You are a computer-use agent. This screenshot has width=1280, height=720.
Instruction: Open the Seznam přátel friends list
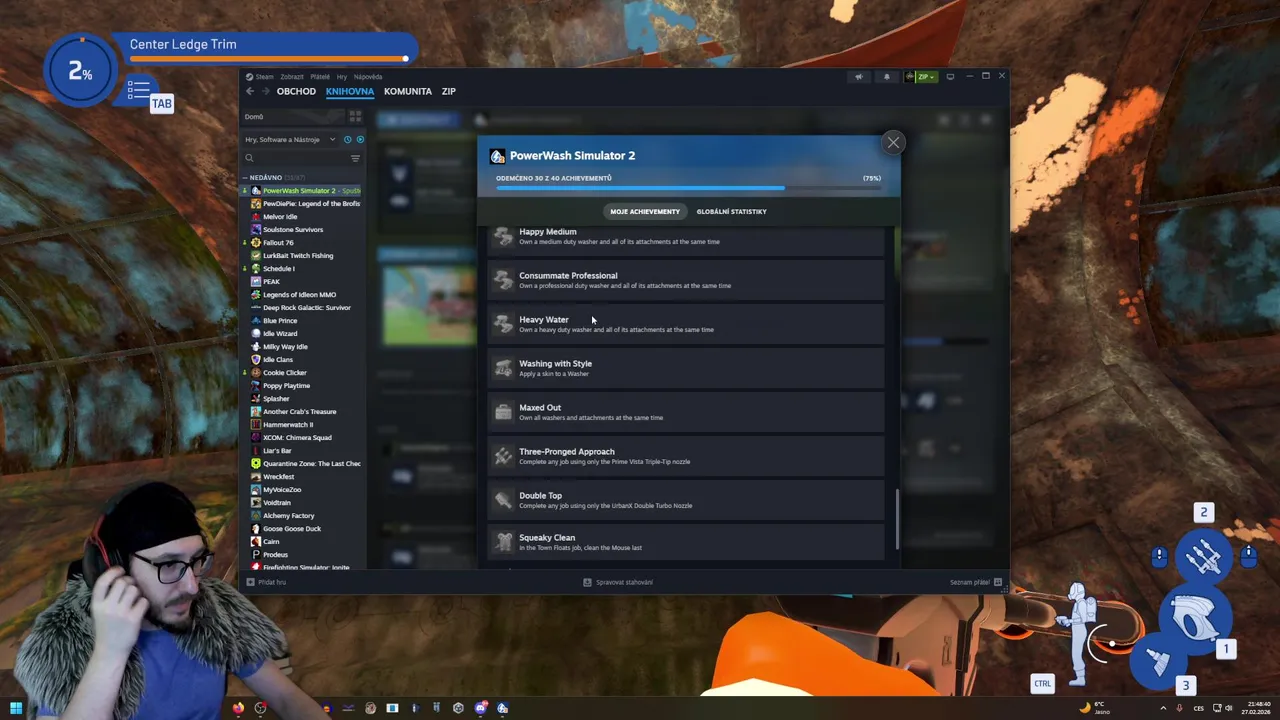(x=976, y=582)
